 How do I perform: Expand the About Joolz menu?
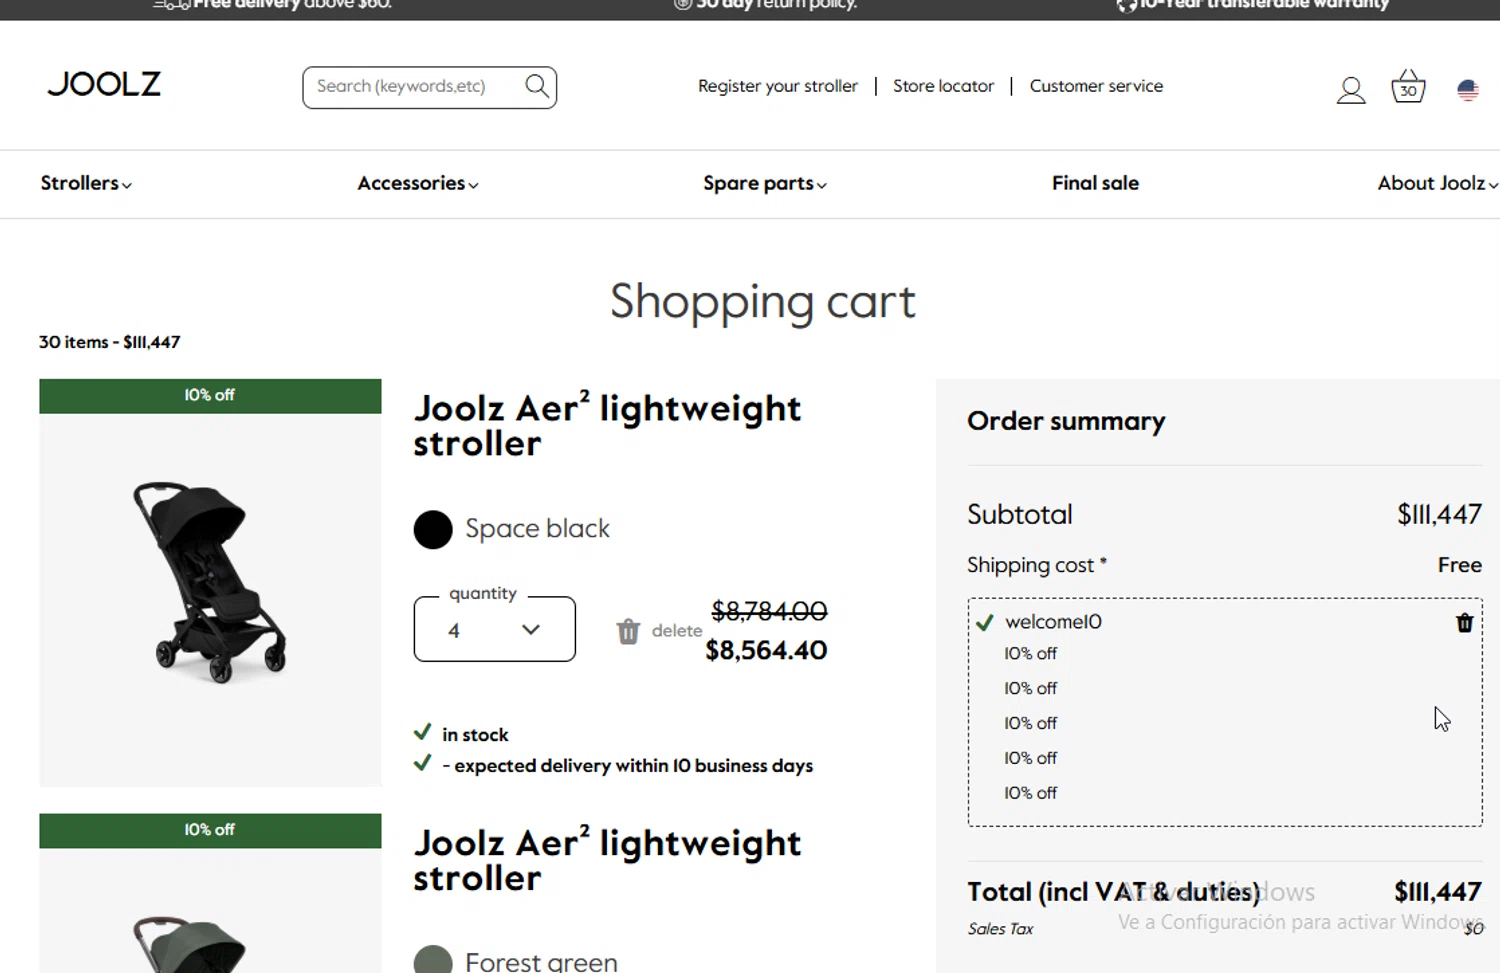coord(1437,183)
